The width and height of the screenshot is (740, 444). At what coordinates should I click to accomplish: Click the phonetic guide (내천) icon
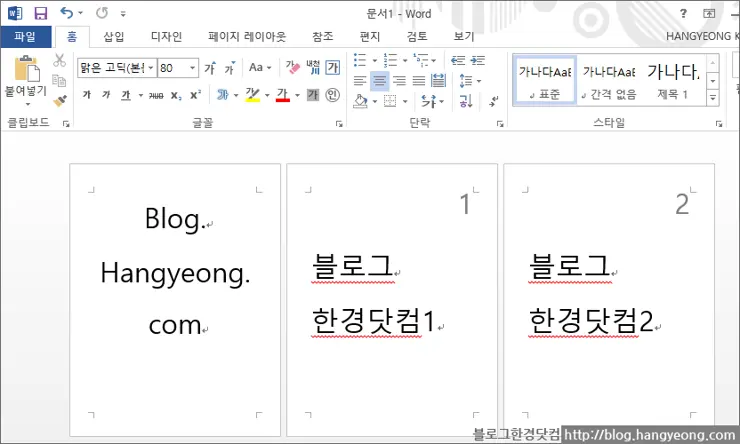pyautogui.click(x=313, y=67)
